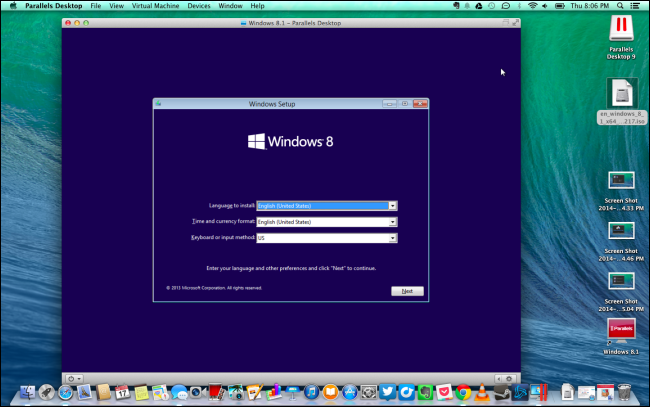Click the Evernote menu bar icon
Screen dimensions: 650x407
456,6
